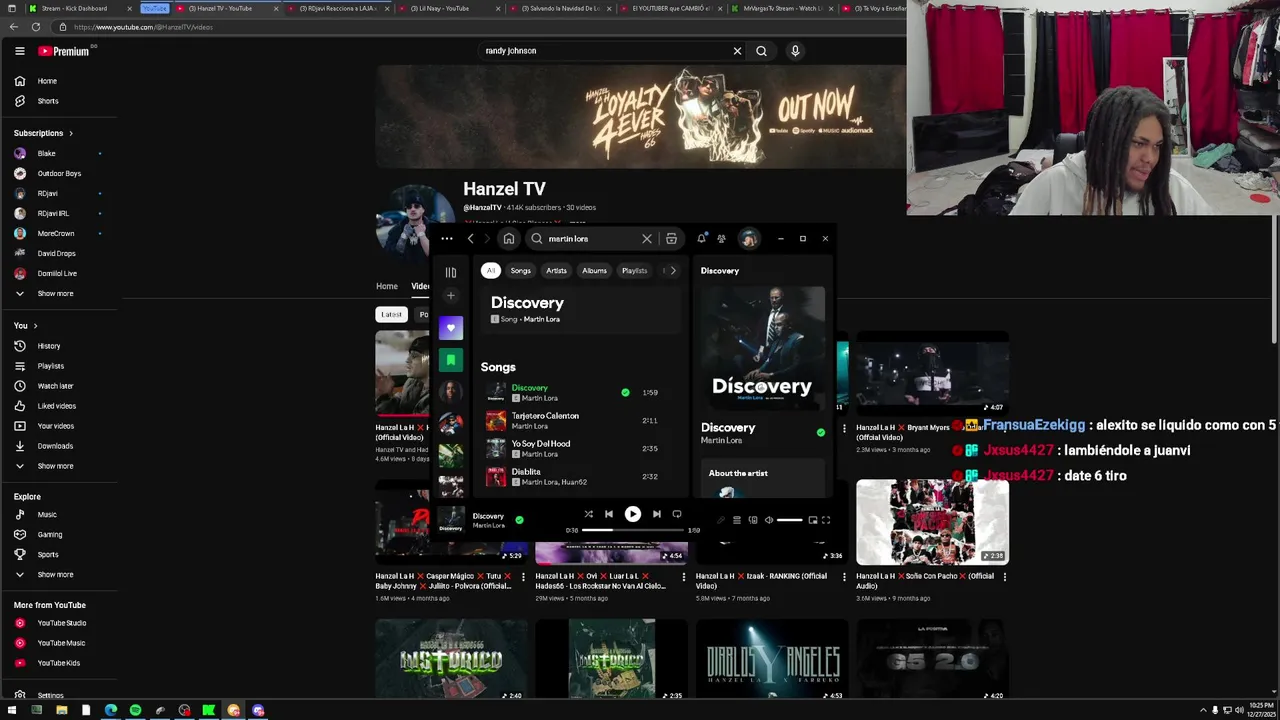
Task: Open YouTube Studio in sidebar
Action: click(62, 623)
